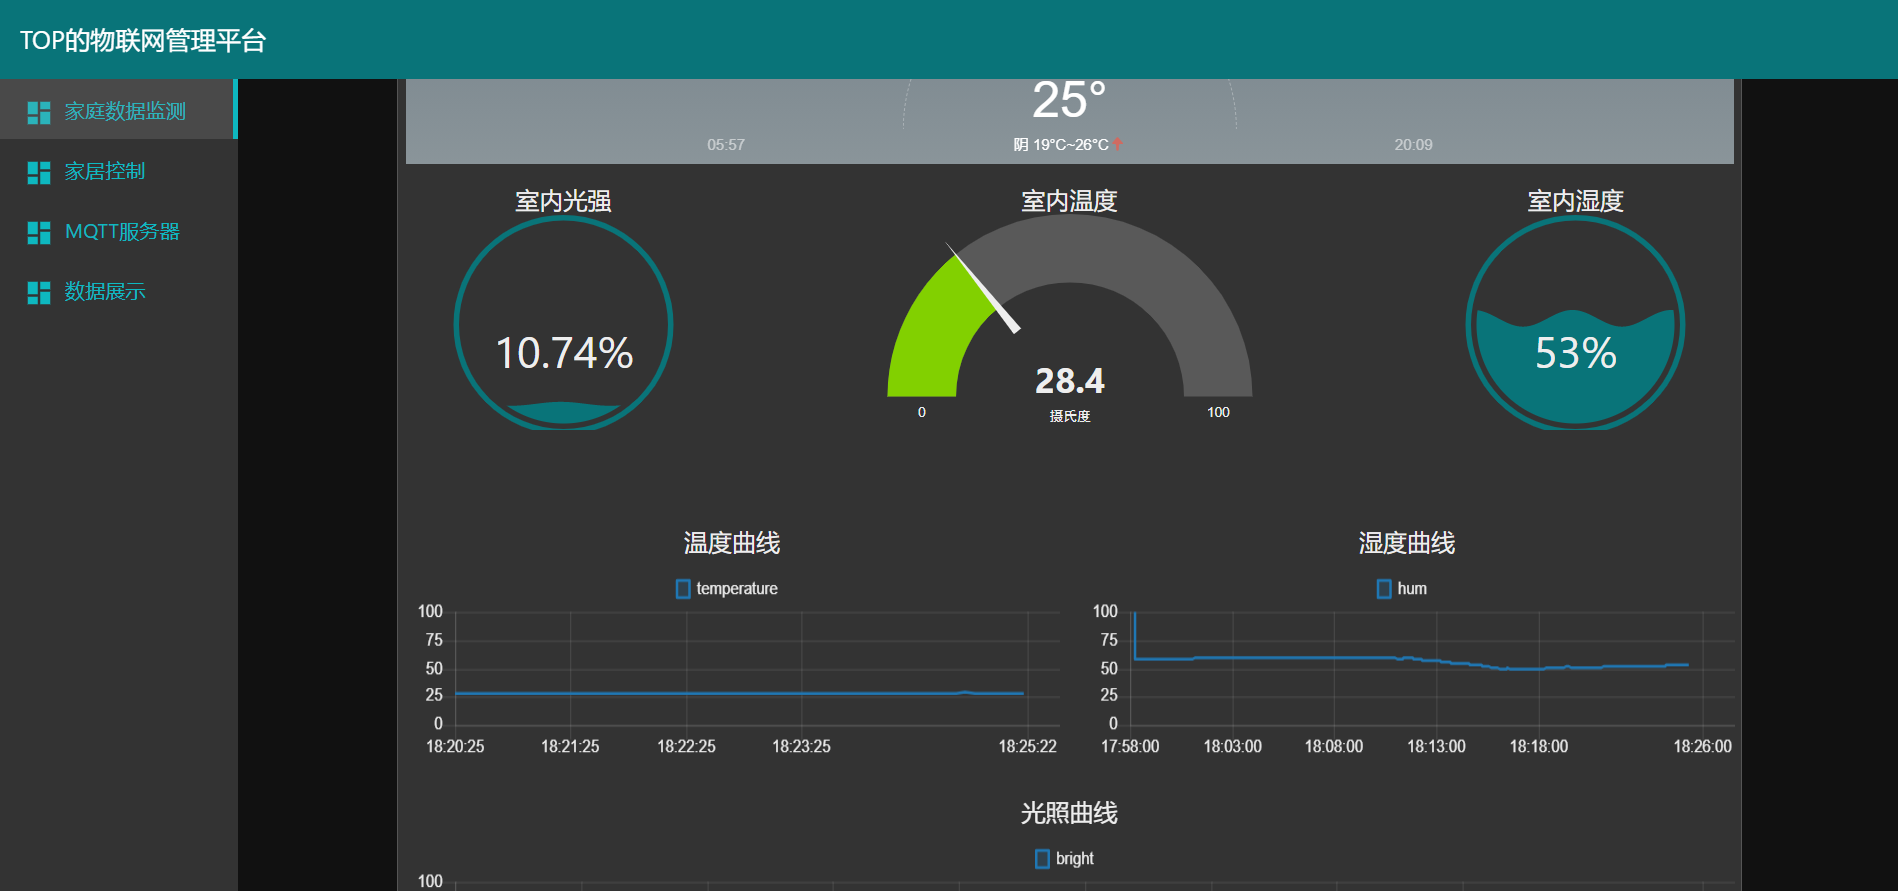Go to the 数据展示 tab
This screenshot has width=1898, height=891.
(x=118, y=289)
